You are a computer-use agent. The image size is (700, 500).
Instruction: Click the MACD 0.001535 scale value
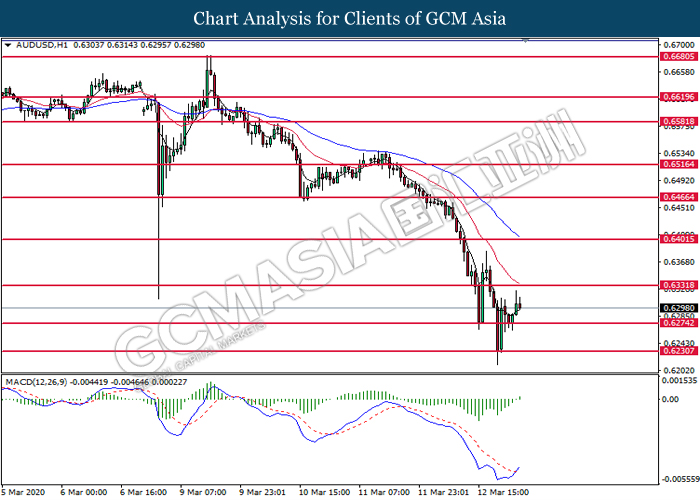(x=679, y=380)
